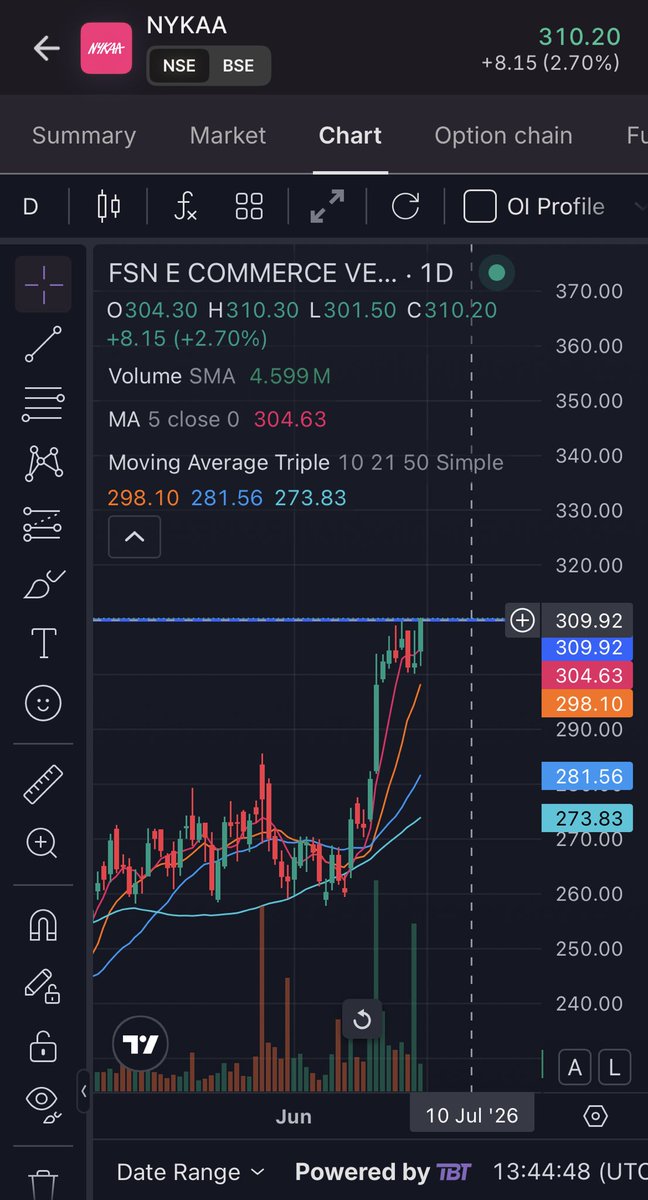
Task: Open the emoji icons tool
Action: pyautogui.click(x=43, y=704)
